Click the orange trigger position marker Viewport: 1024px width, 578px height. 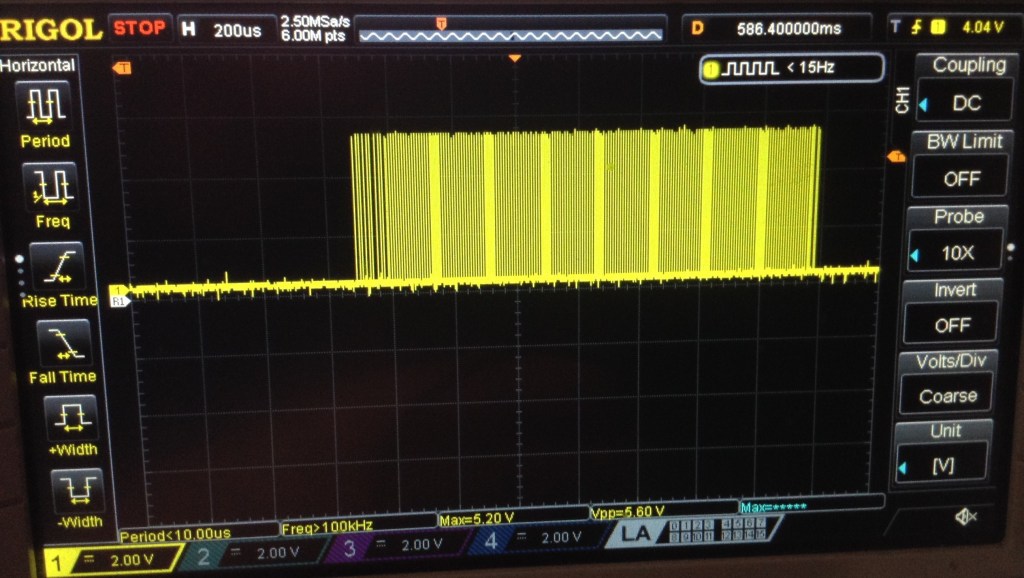coord(514,59)
